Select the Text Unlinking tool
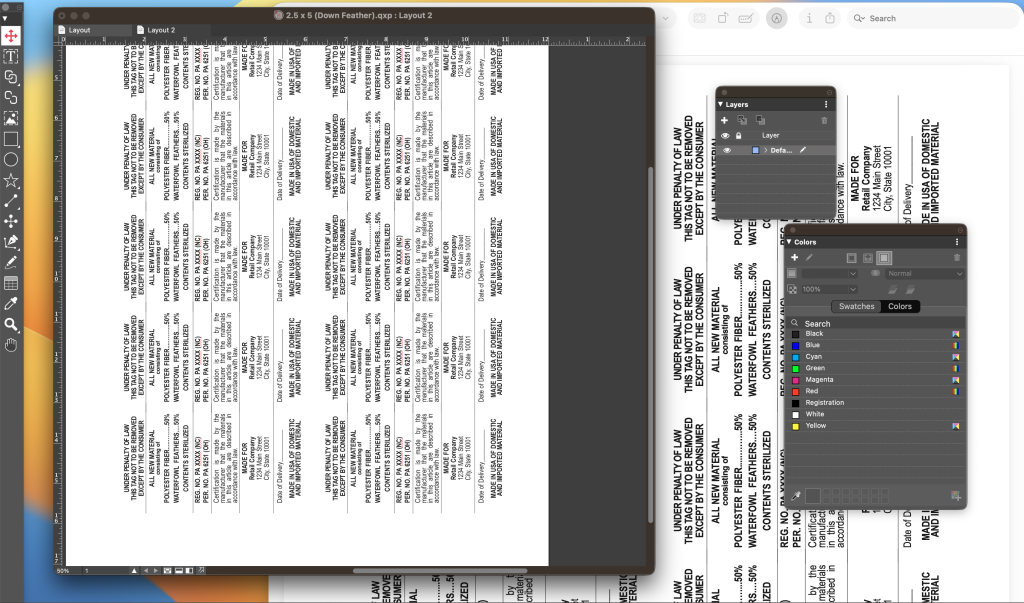Image resolution: width=1024 pixels, height=603 pixels. point(11,98)
